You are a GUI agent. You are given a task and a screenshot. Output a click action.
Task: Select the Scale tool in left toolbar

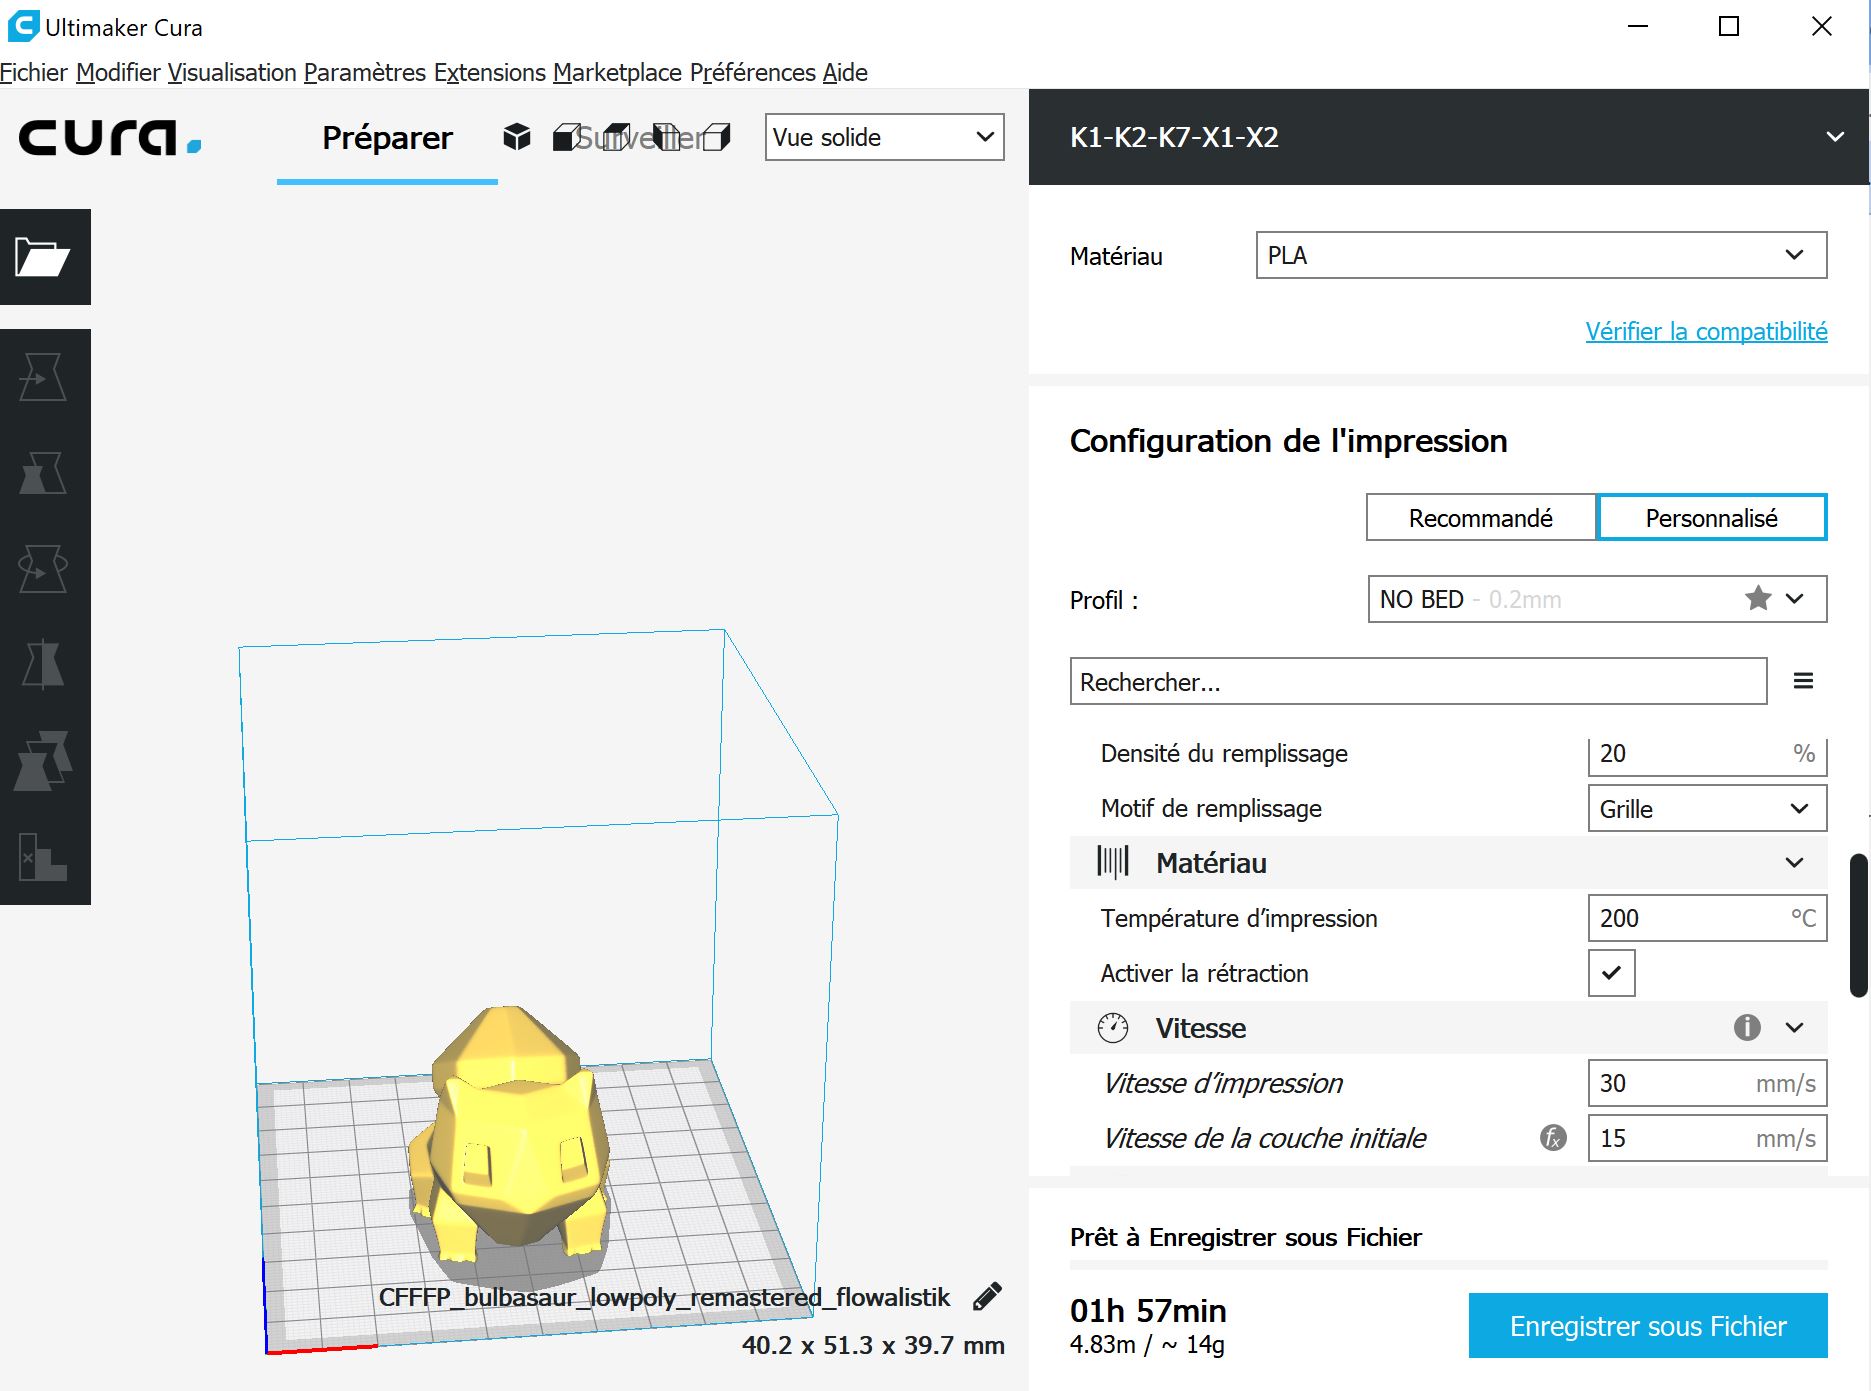click(x=43, y=472)
